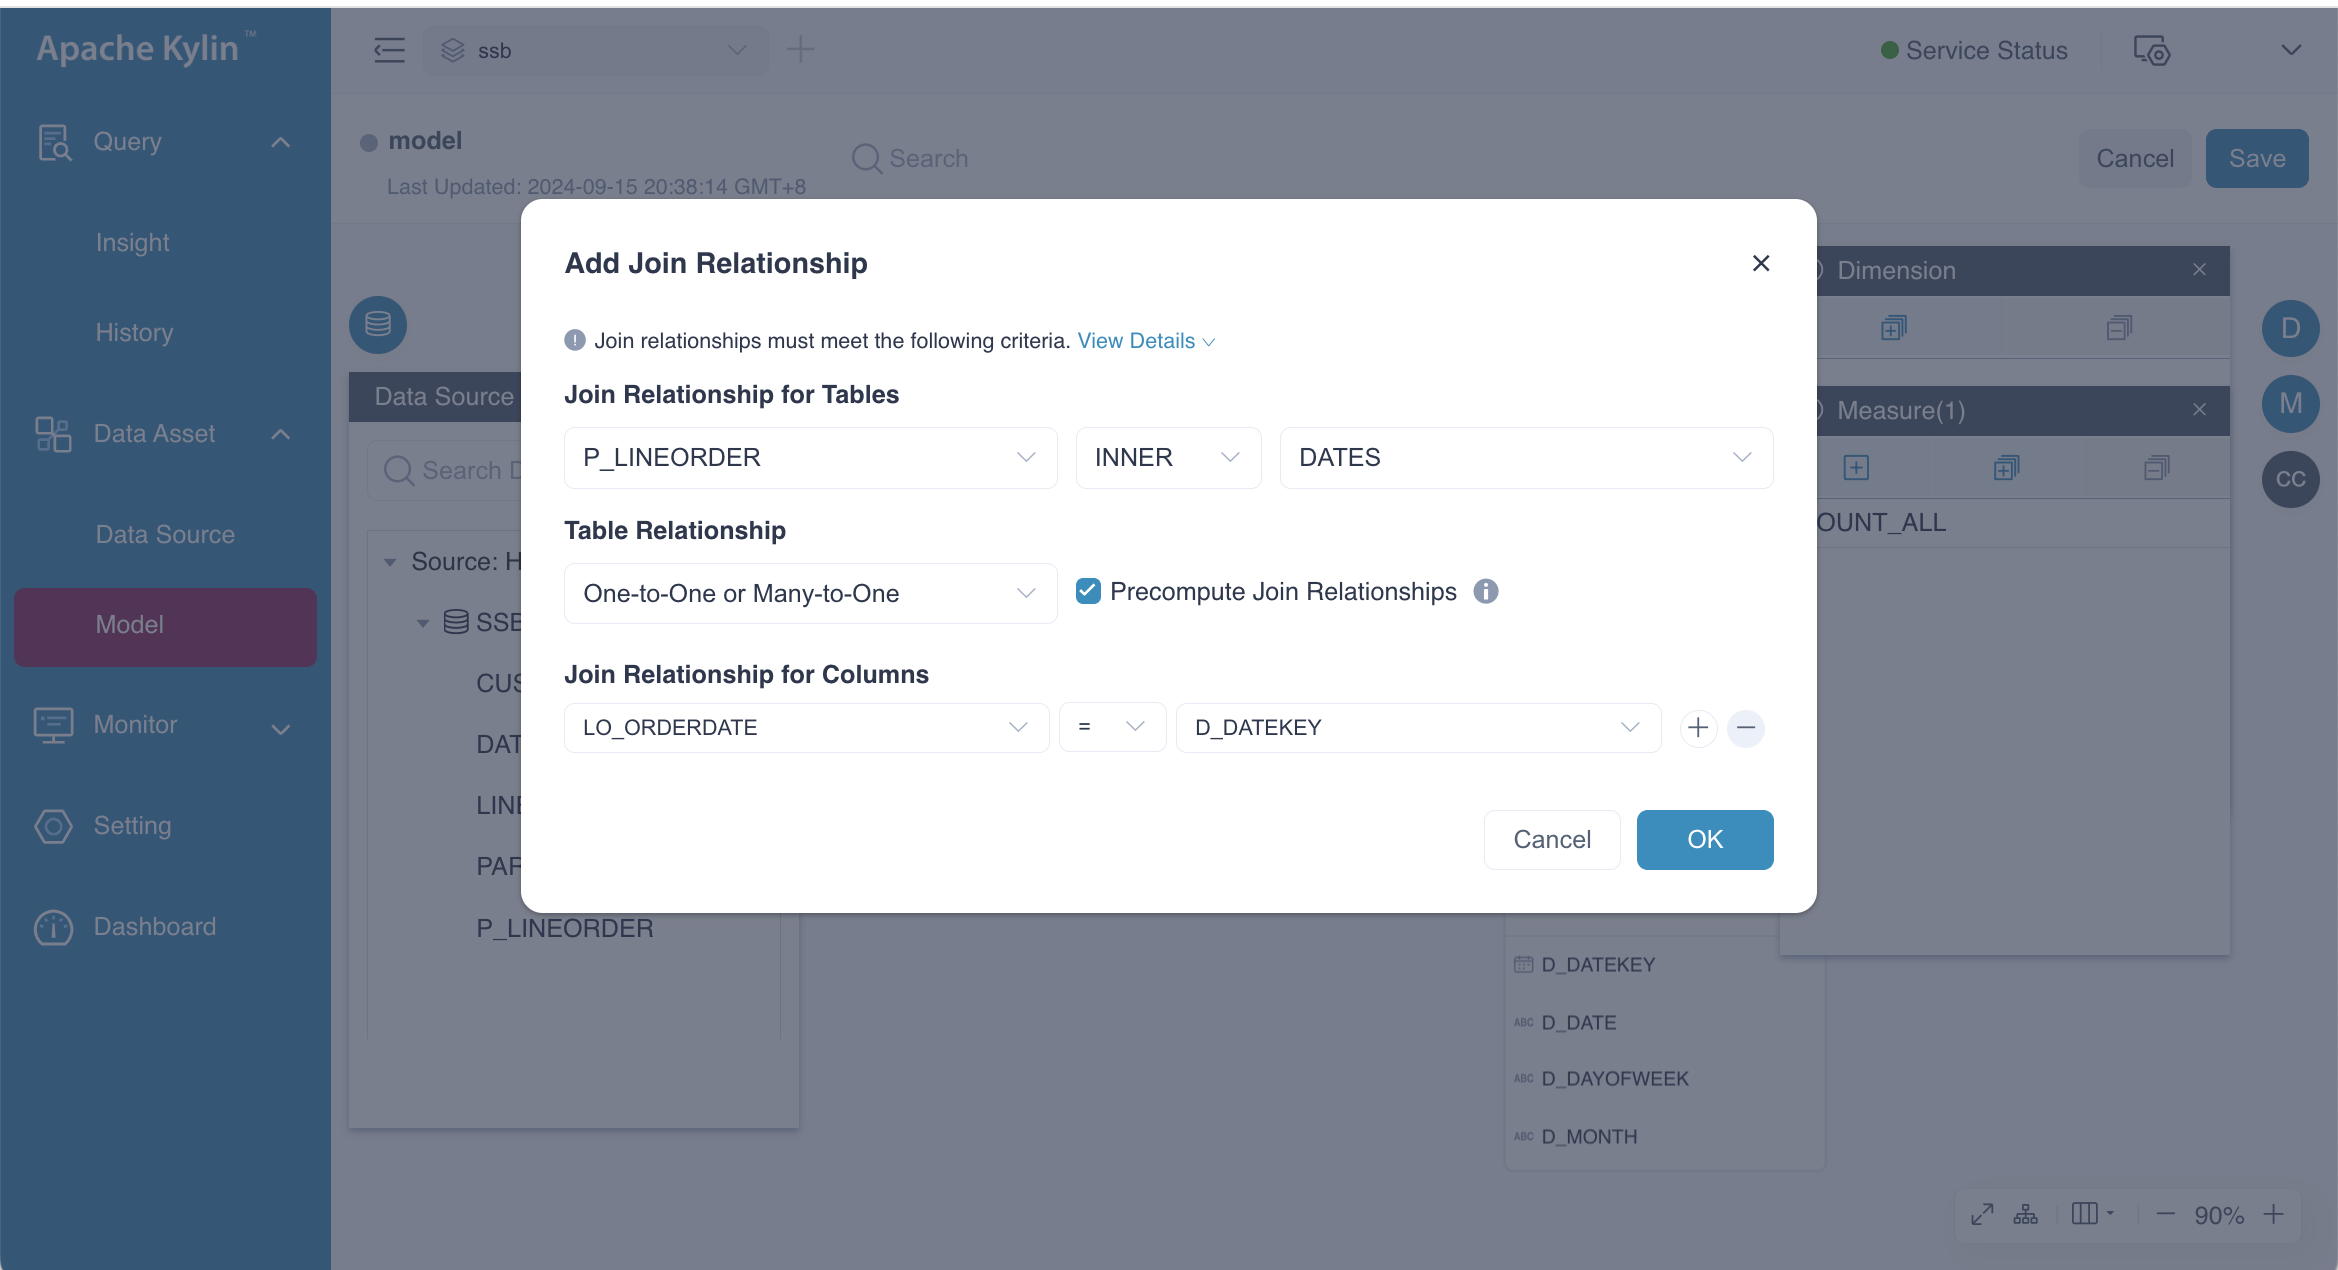This screenshot has height=1270, width=2338.
Task: Click the round CC computed column icon
Action: [2290, 479]
